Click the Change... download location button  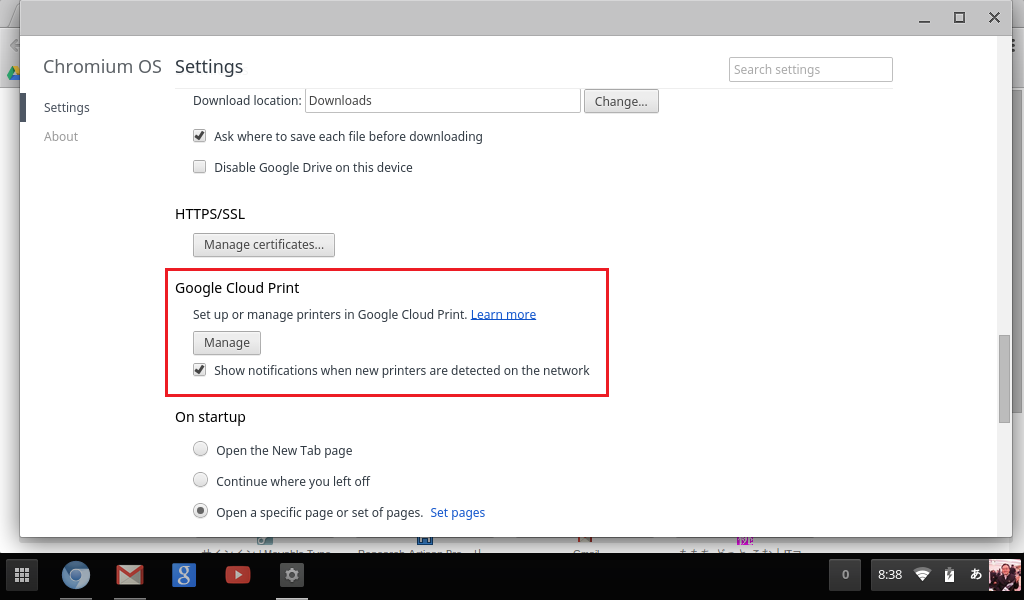click(621, 101)
